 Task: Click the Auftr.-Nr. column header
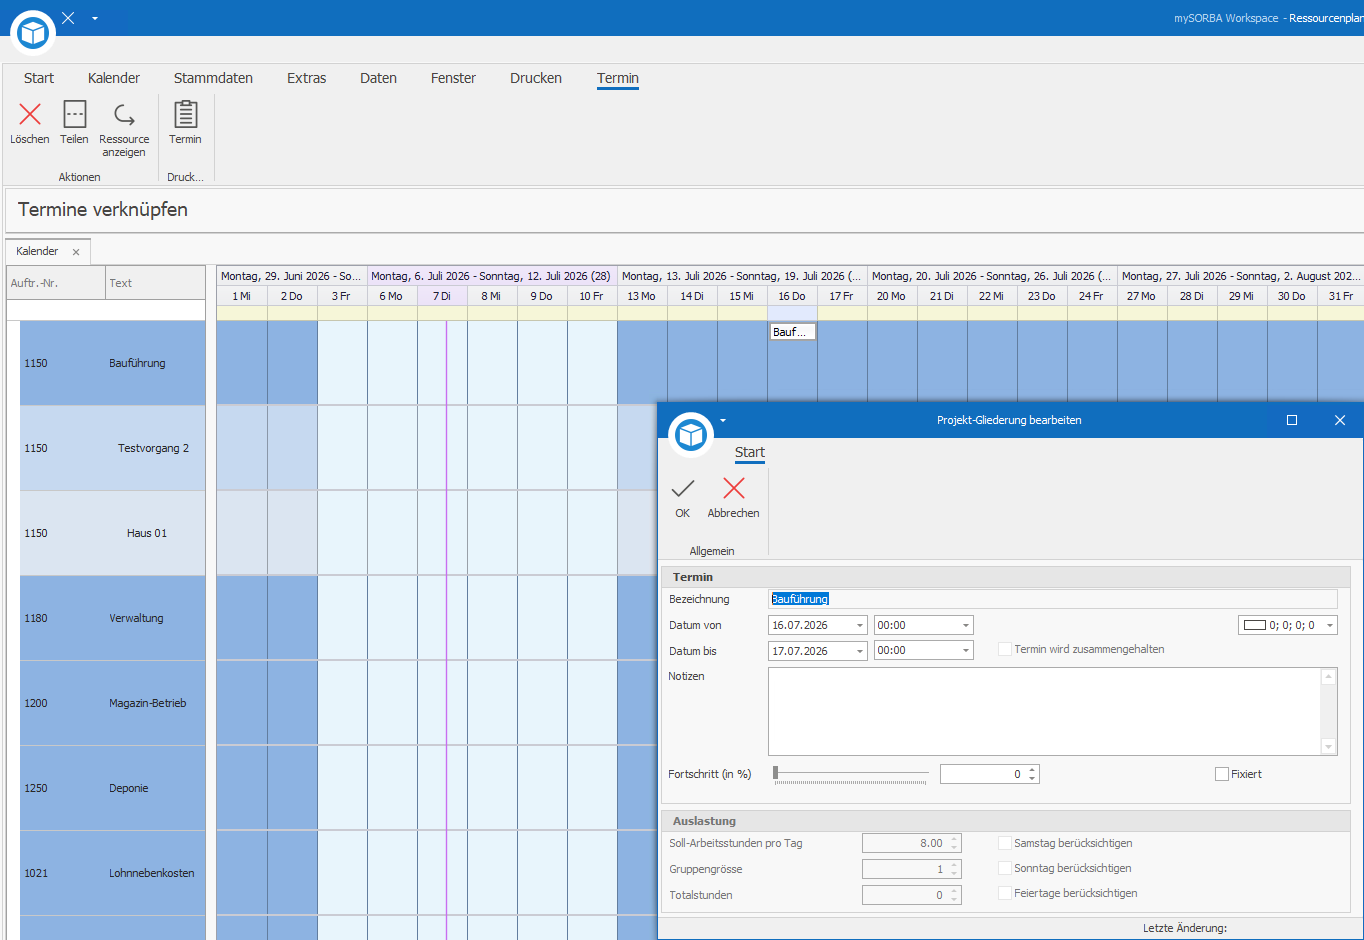pos(56,283)
